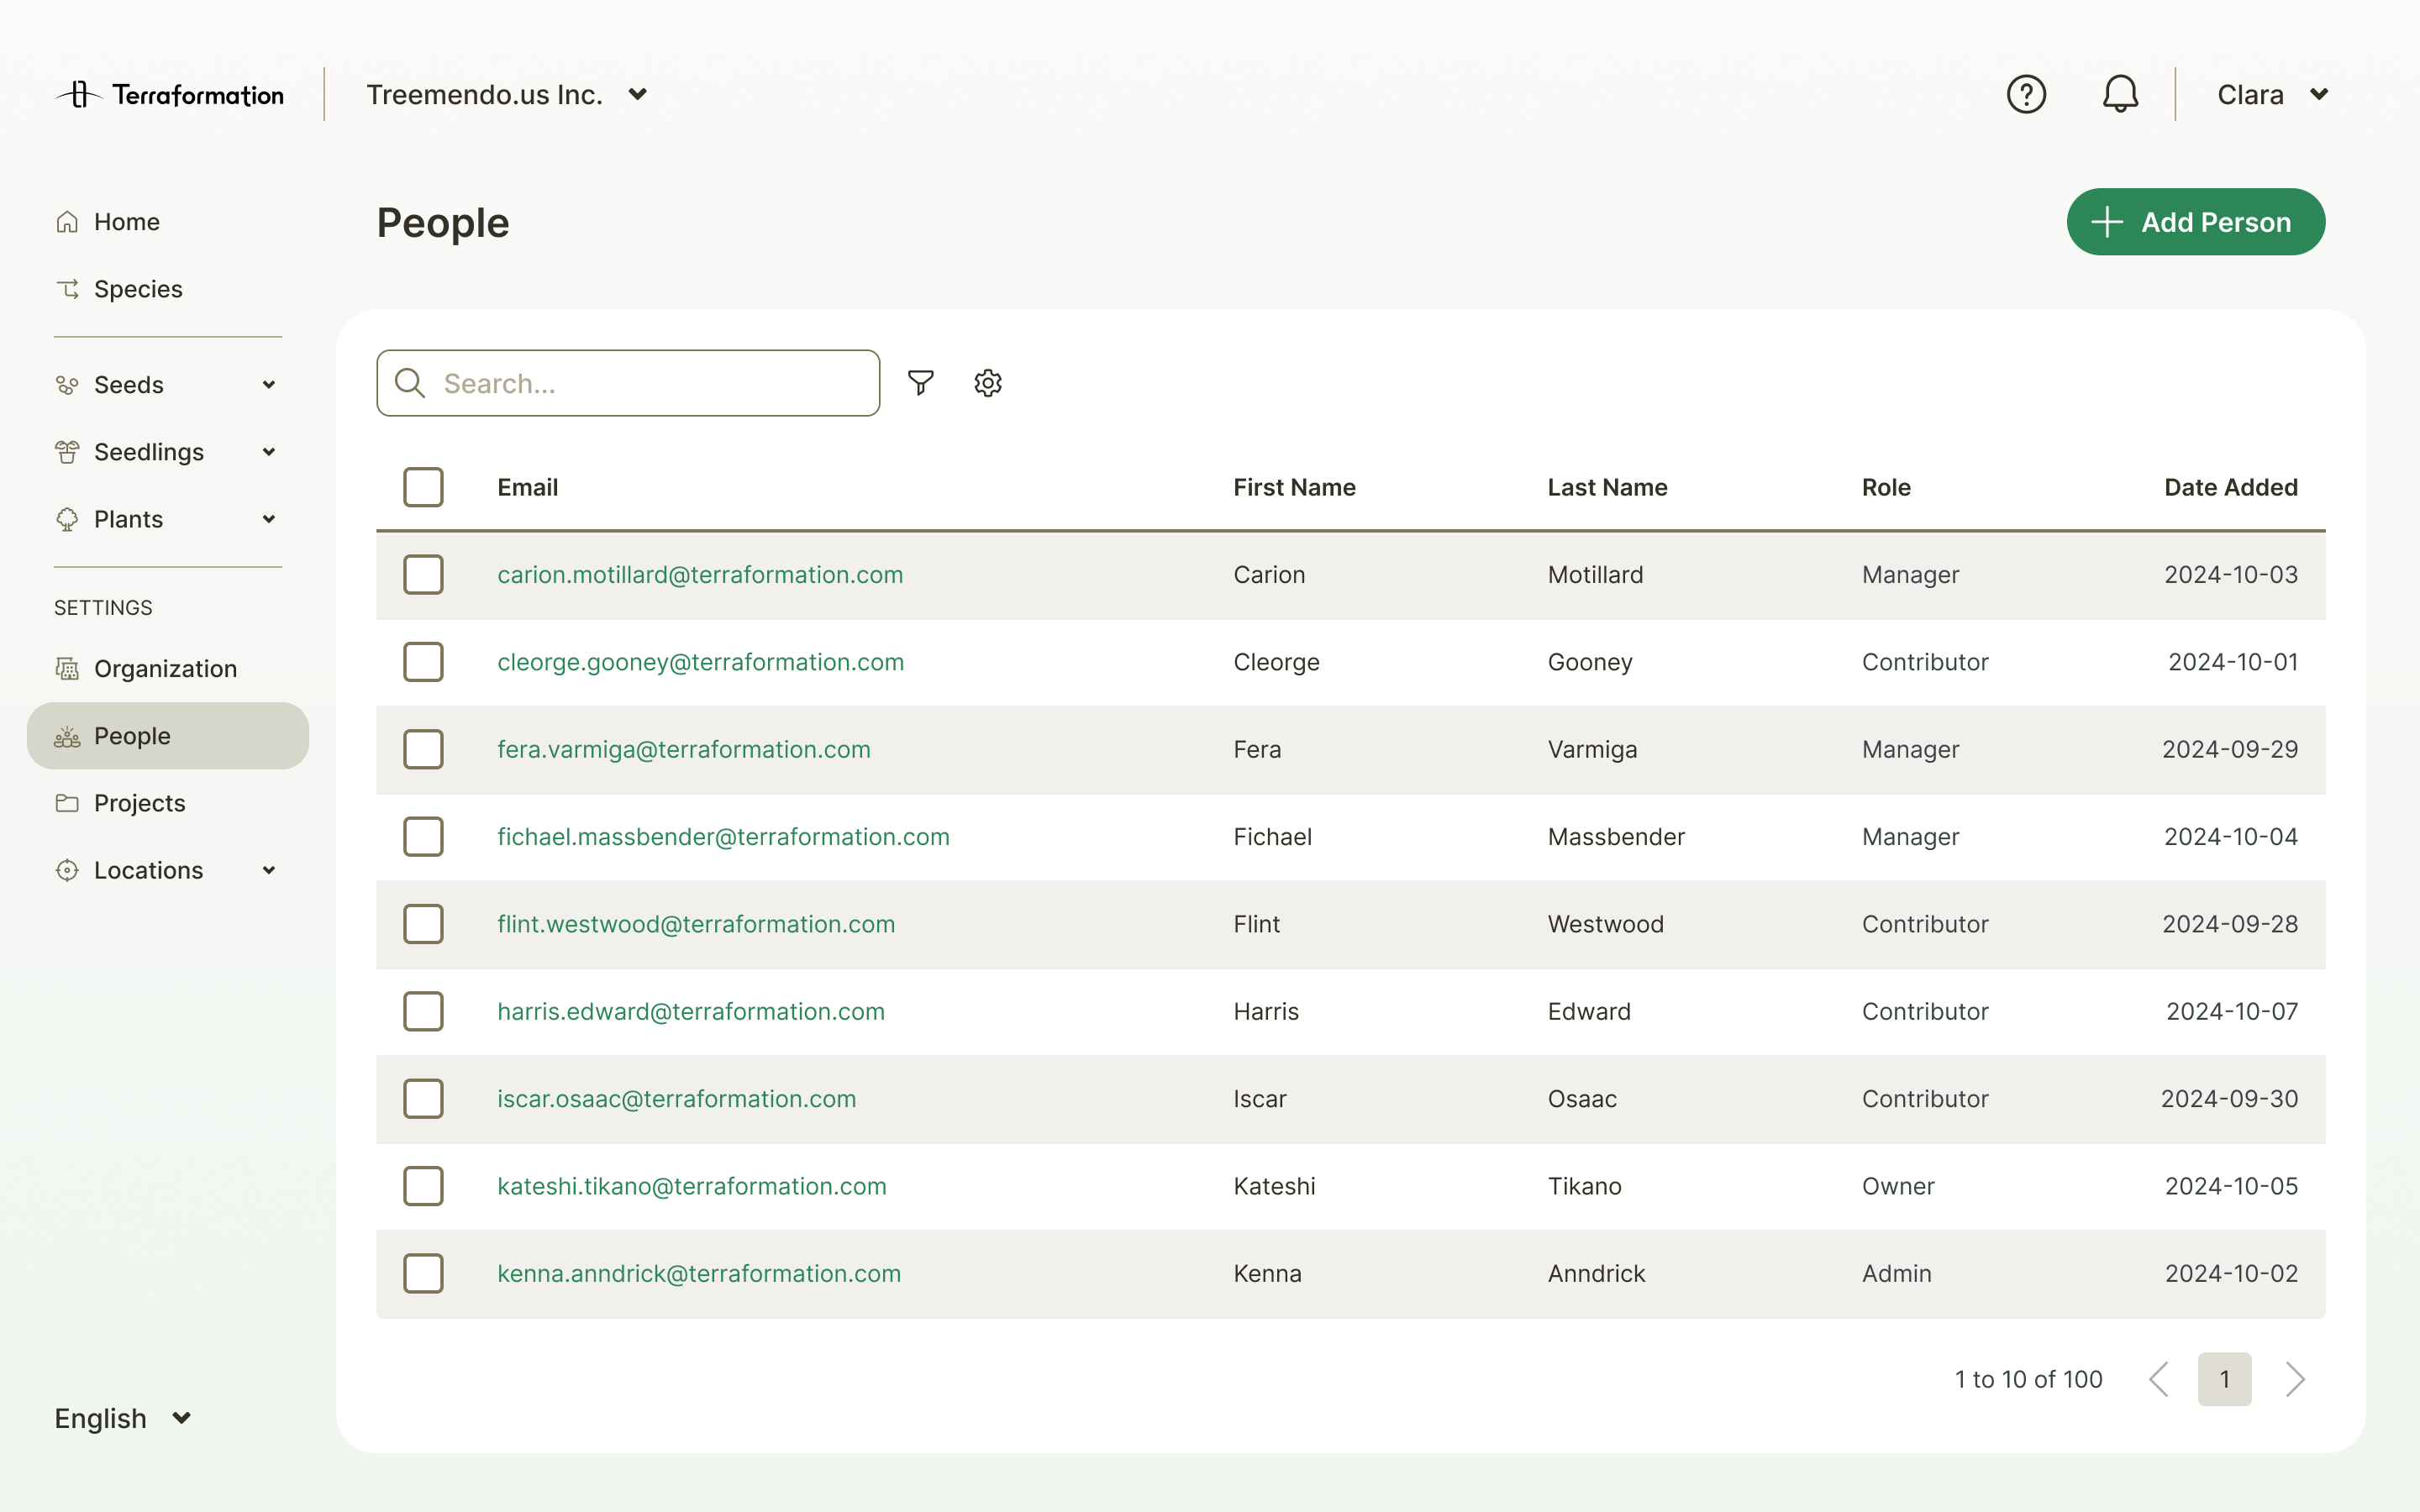Go to previous page arrow
Viewport: 2420px width, 1512px height.
coord(2159,1379)
